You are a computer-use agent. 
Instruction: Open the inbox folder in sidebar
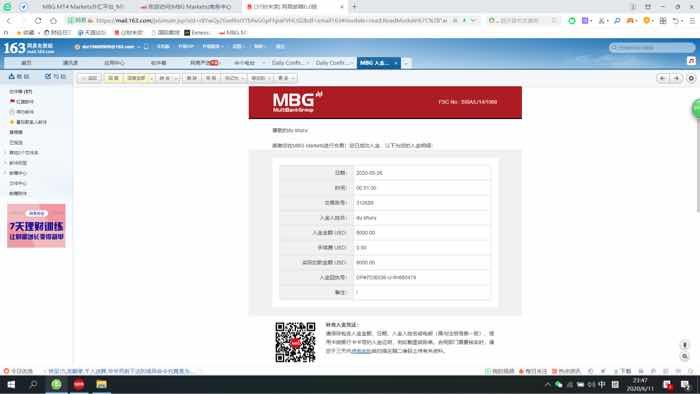[20, 91]
